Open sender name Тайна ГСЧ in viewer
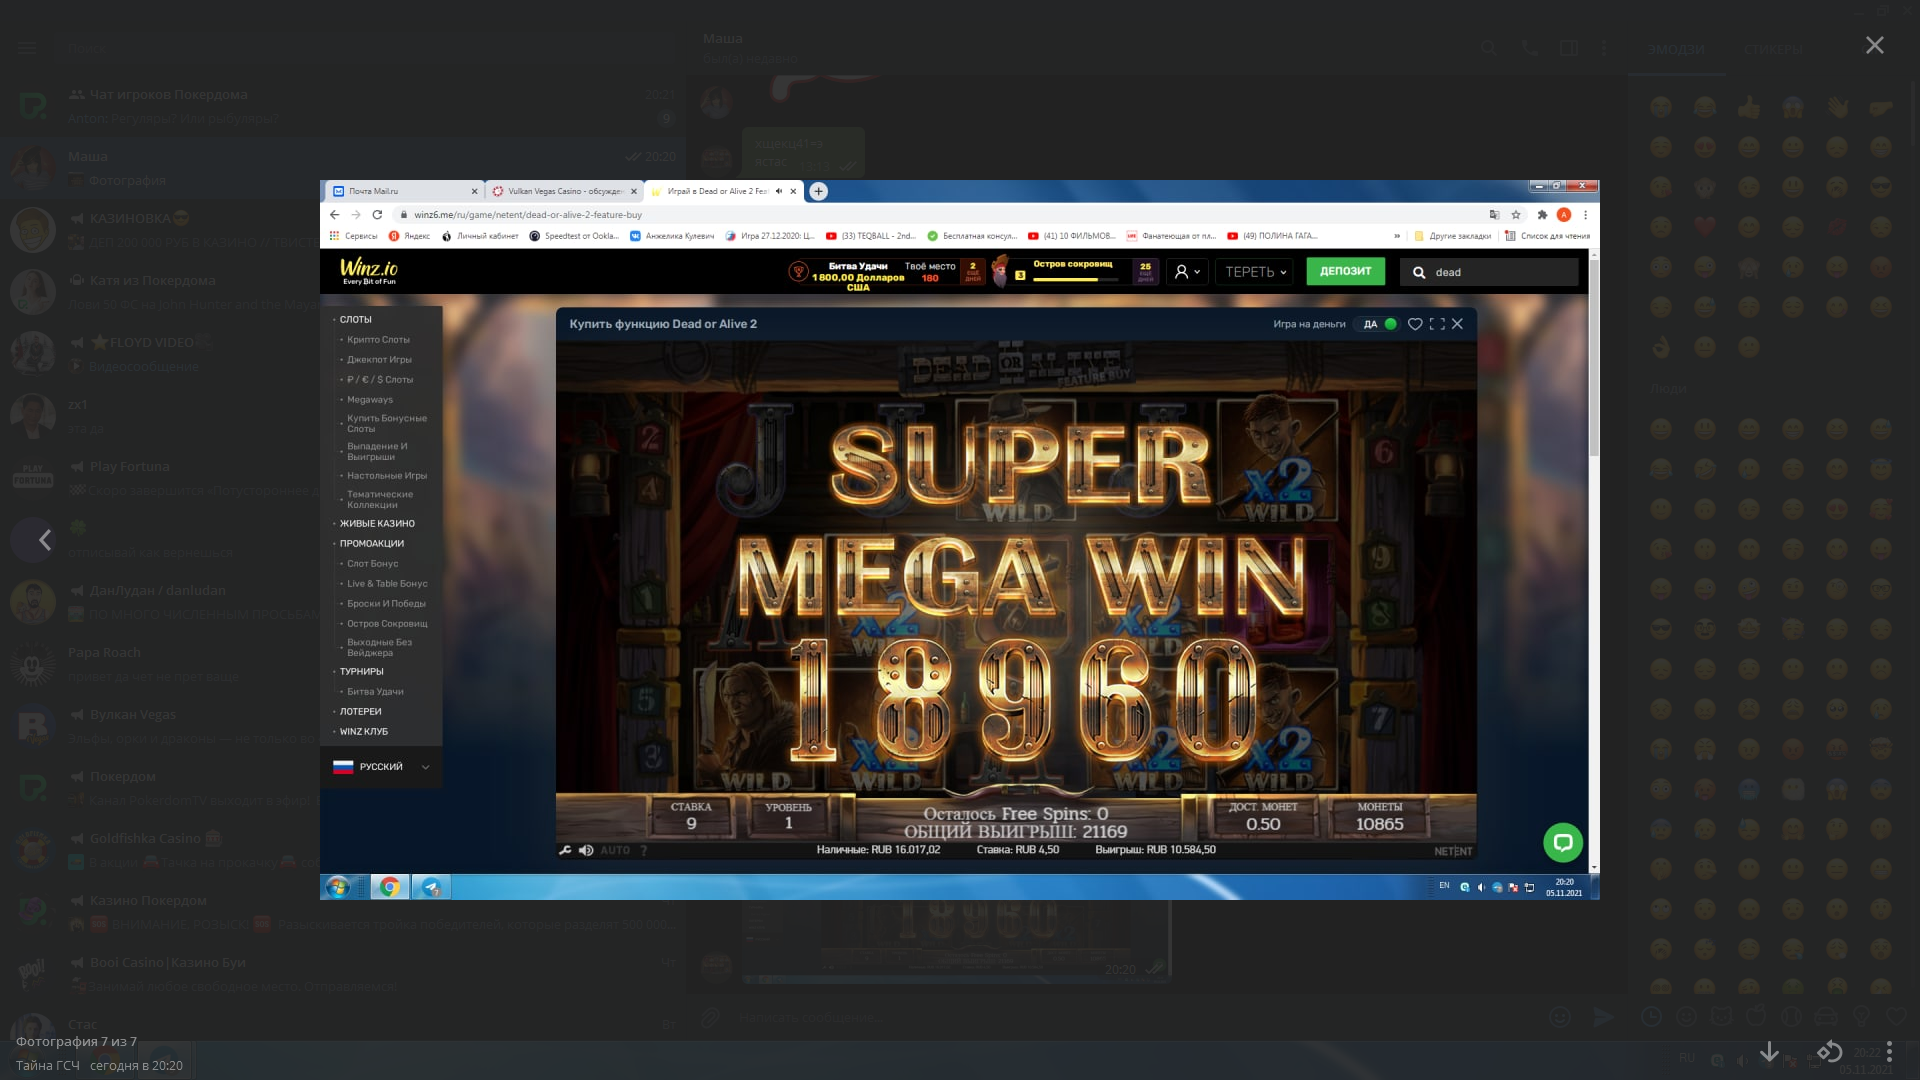Viewport: 1920px width, 1080px height. pos(47,1065)
